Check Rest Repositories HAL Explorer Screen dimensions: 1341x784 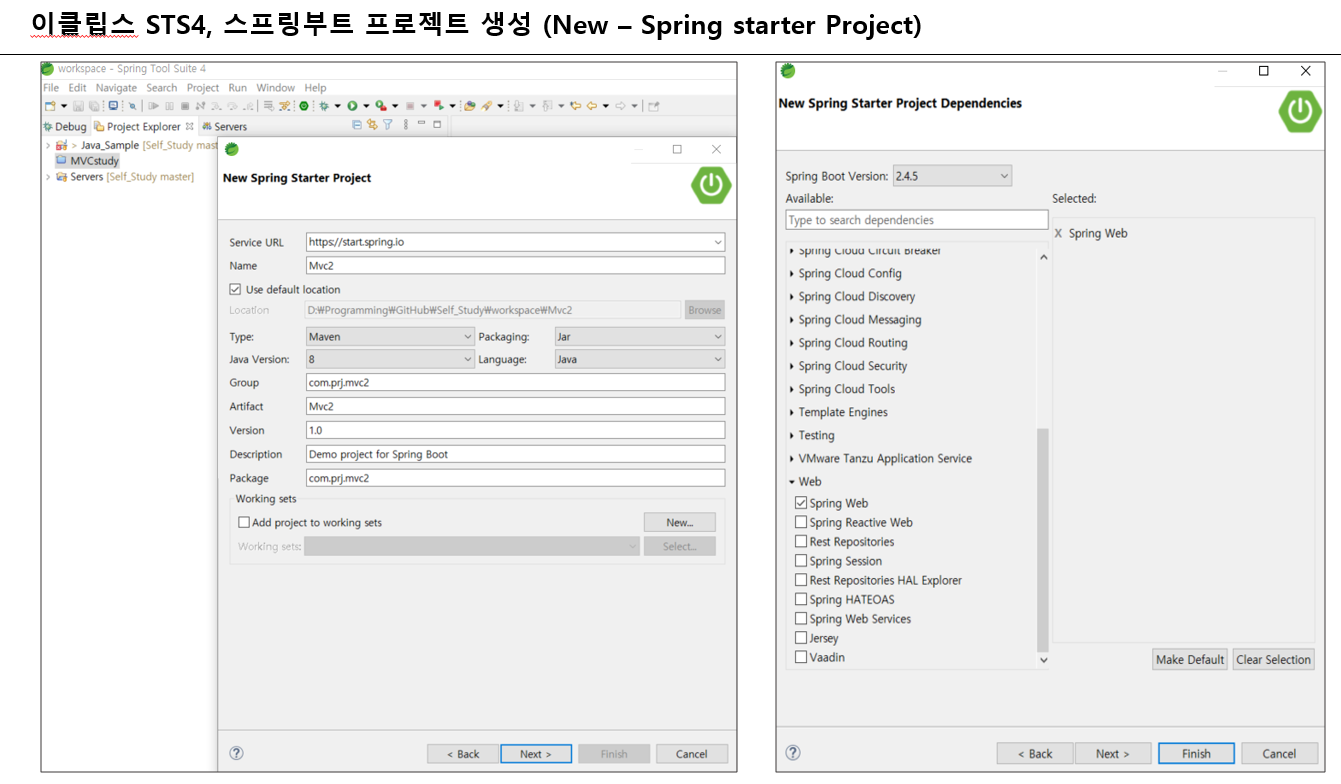tap(801, 580)
